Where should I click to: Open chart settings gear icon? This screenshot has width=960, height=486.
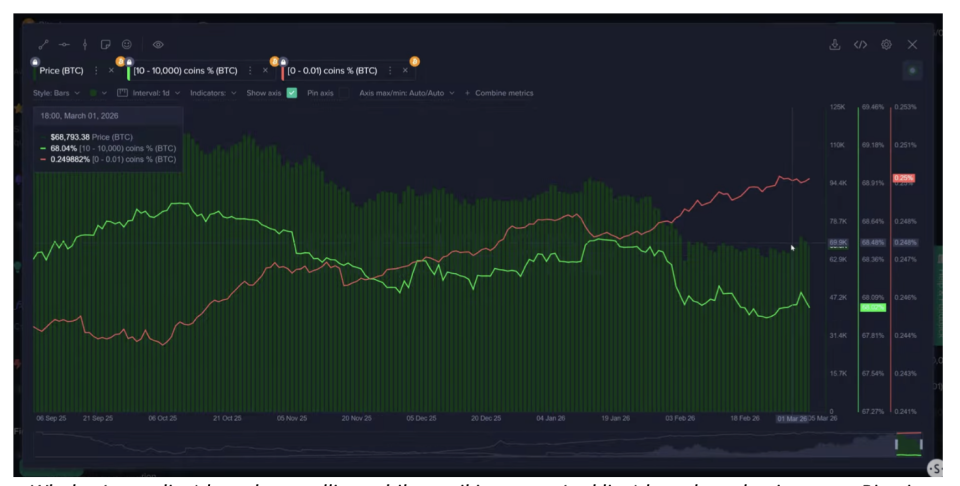886,44
